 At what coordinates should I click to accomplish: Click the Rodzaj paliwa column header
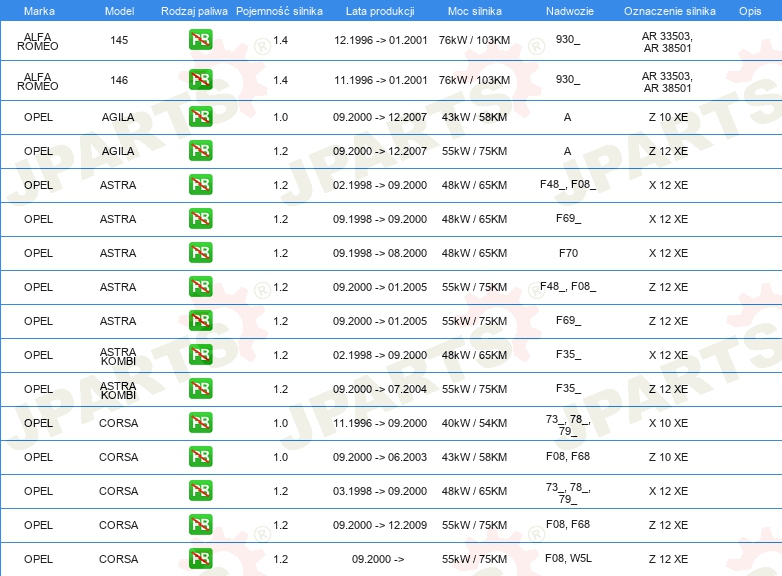[x=194, y=11]
